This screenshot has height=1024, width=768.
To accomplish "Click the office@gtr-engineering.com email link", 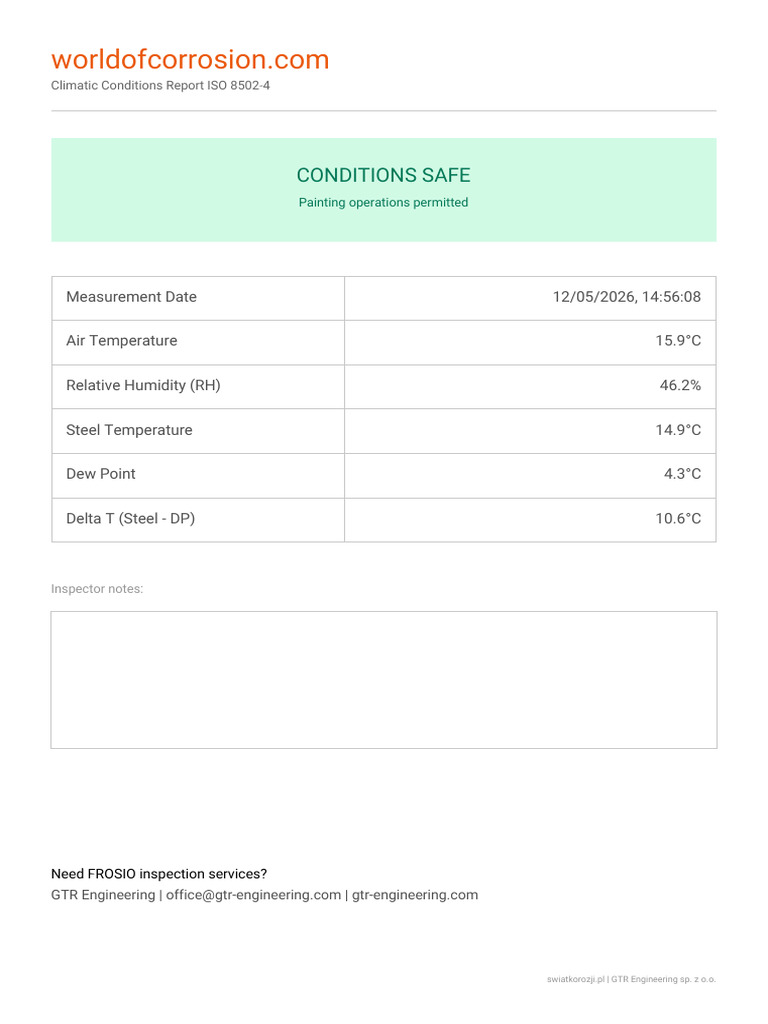I will click(253, 895).
